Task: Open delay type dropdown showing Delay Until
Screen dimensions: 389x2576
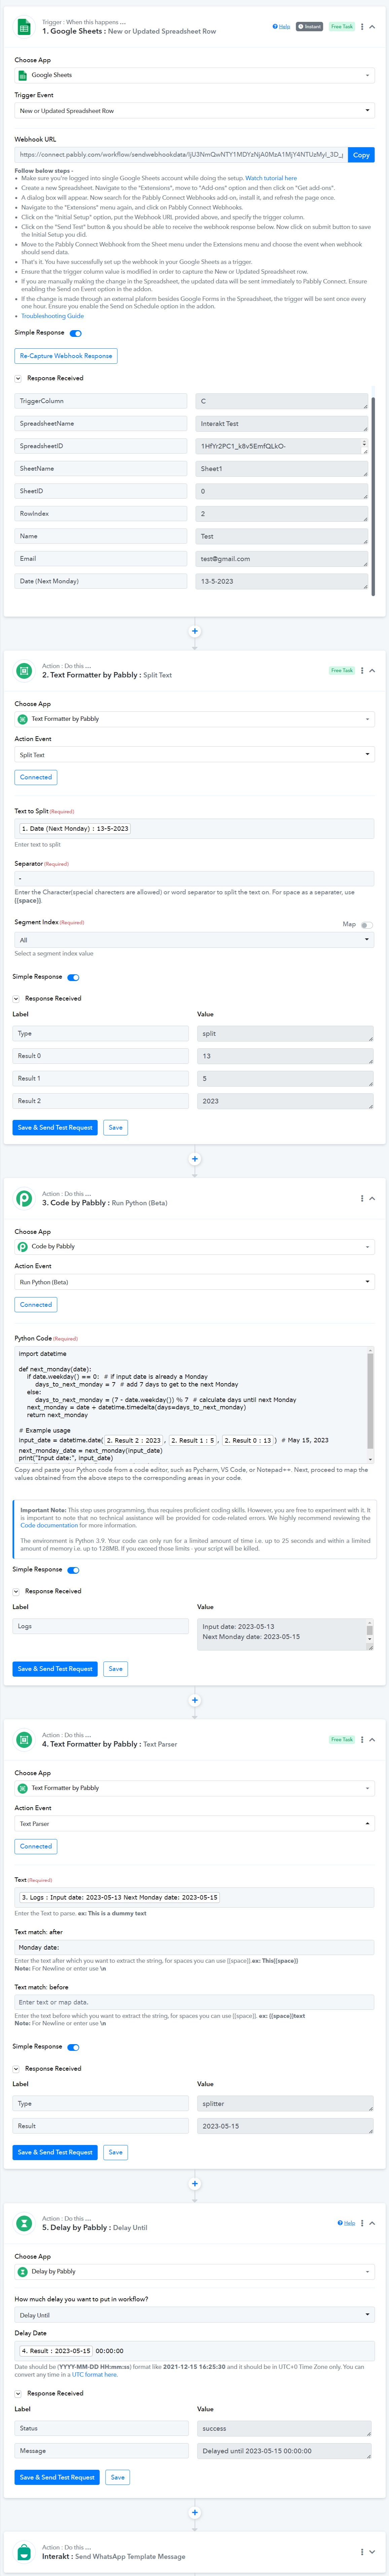Action: click(194, 2315)
